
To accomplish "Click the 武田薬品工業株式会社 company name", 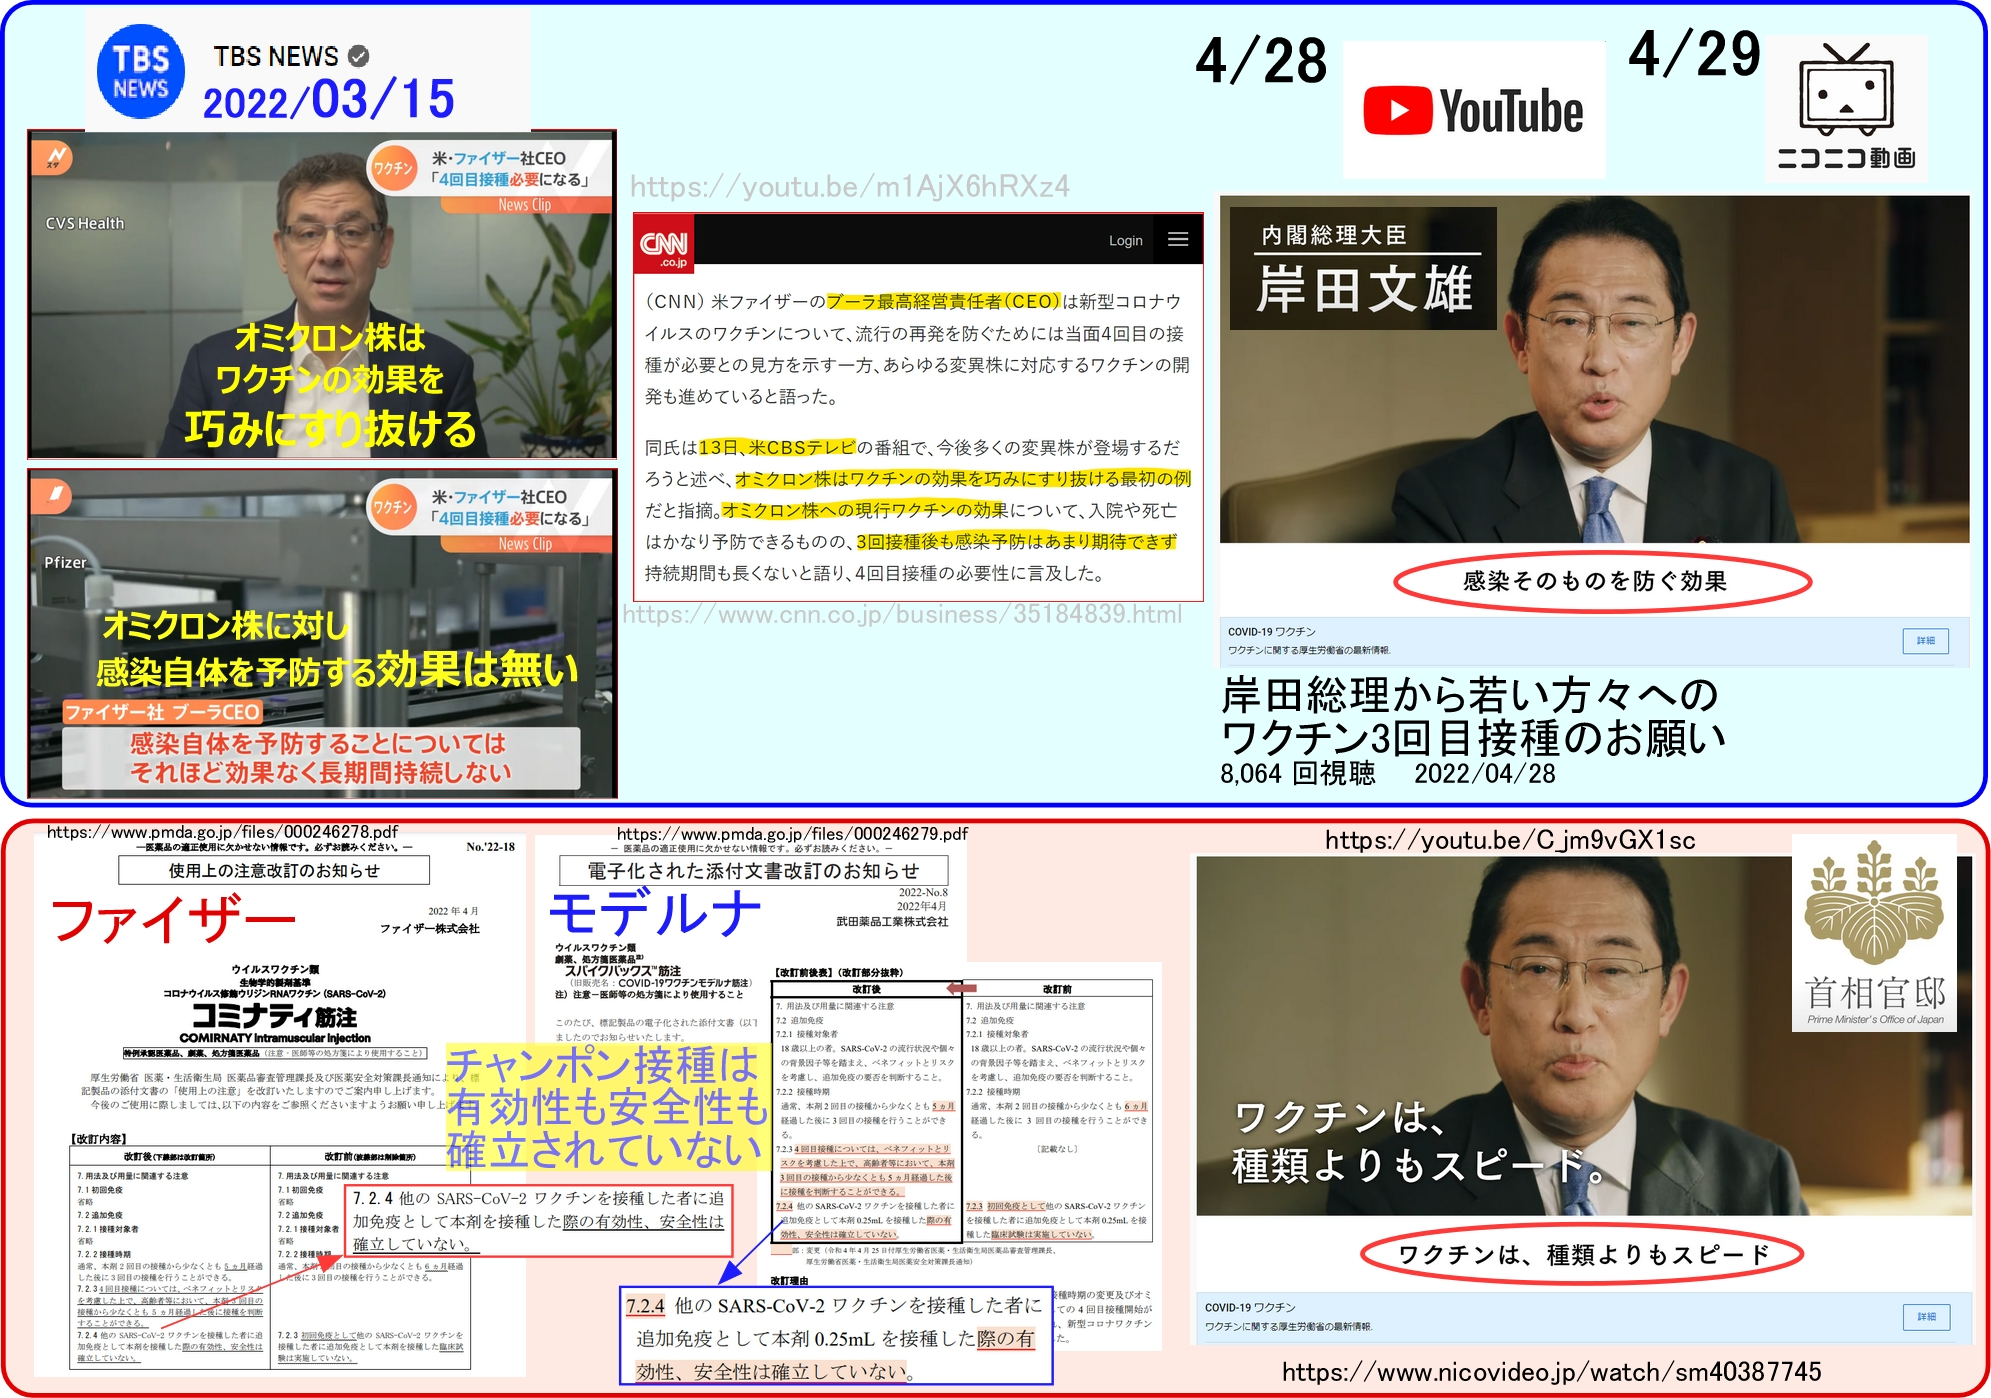I will 892,921.
